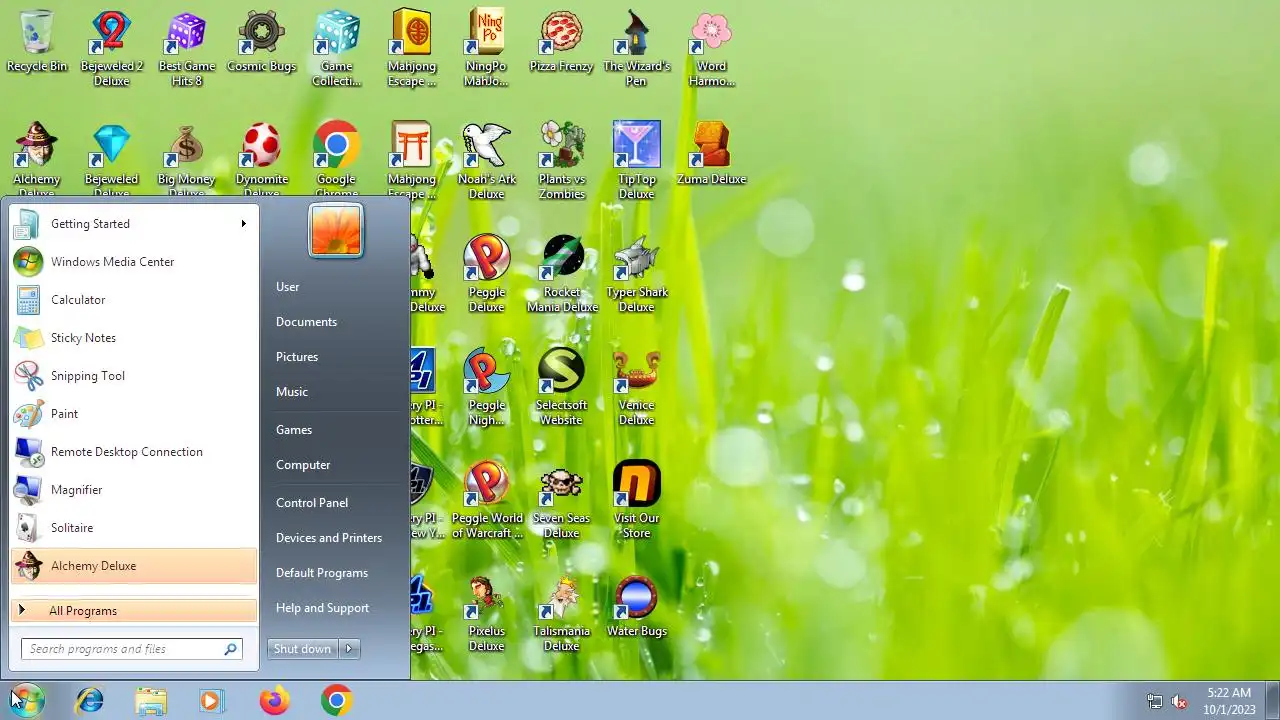This screenshot has height=720, width=1280.
Task: Launch Solitaire from Start menu
Action: coord(133,528)
